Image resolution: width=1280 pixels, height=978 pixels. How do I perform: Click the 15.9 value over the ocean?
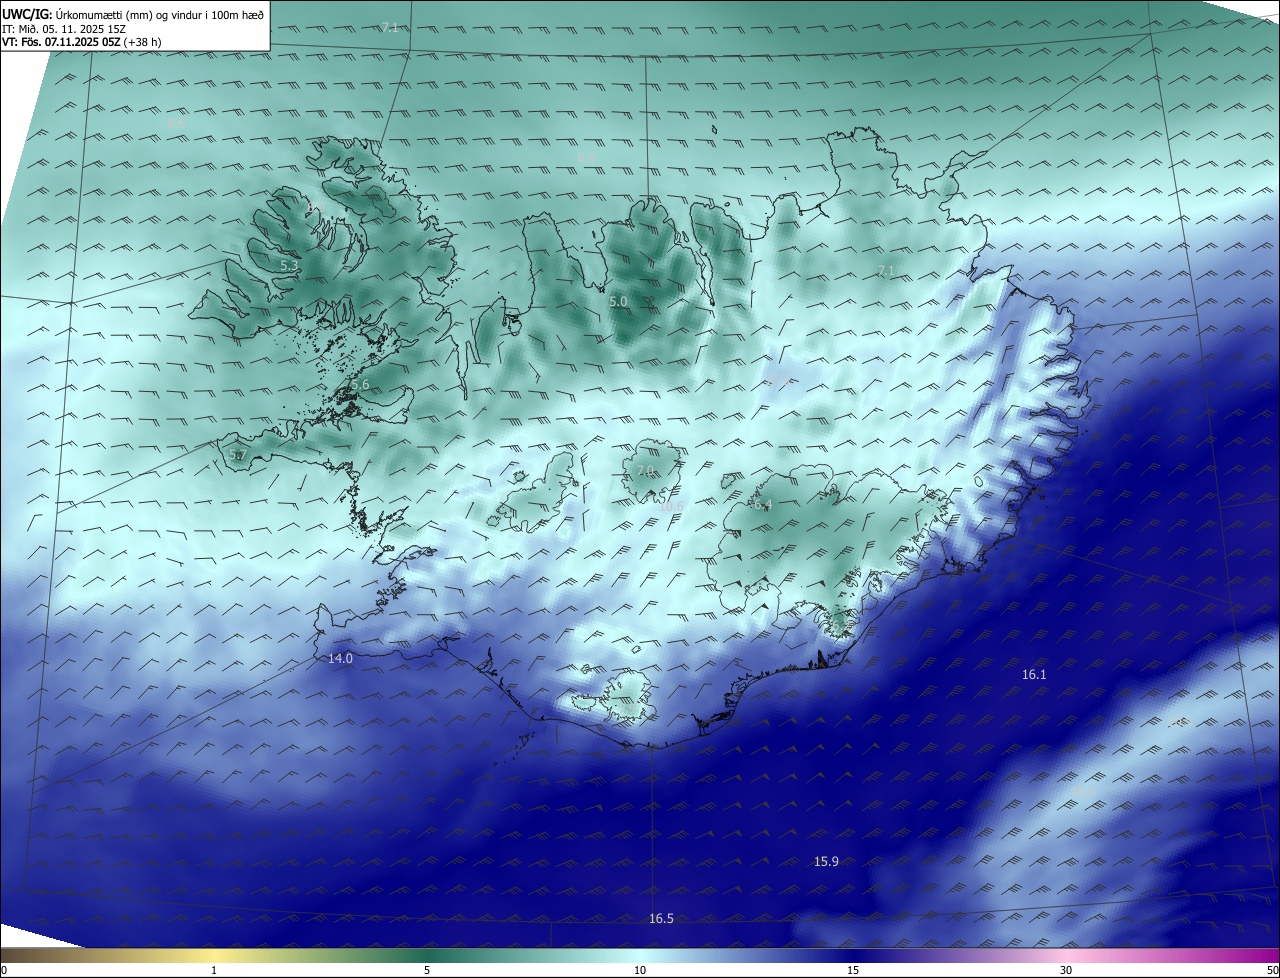click(826, 861)
